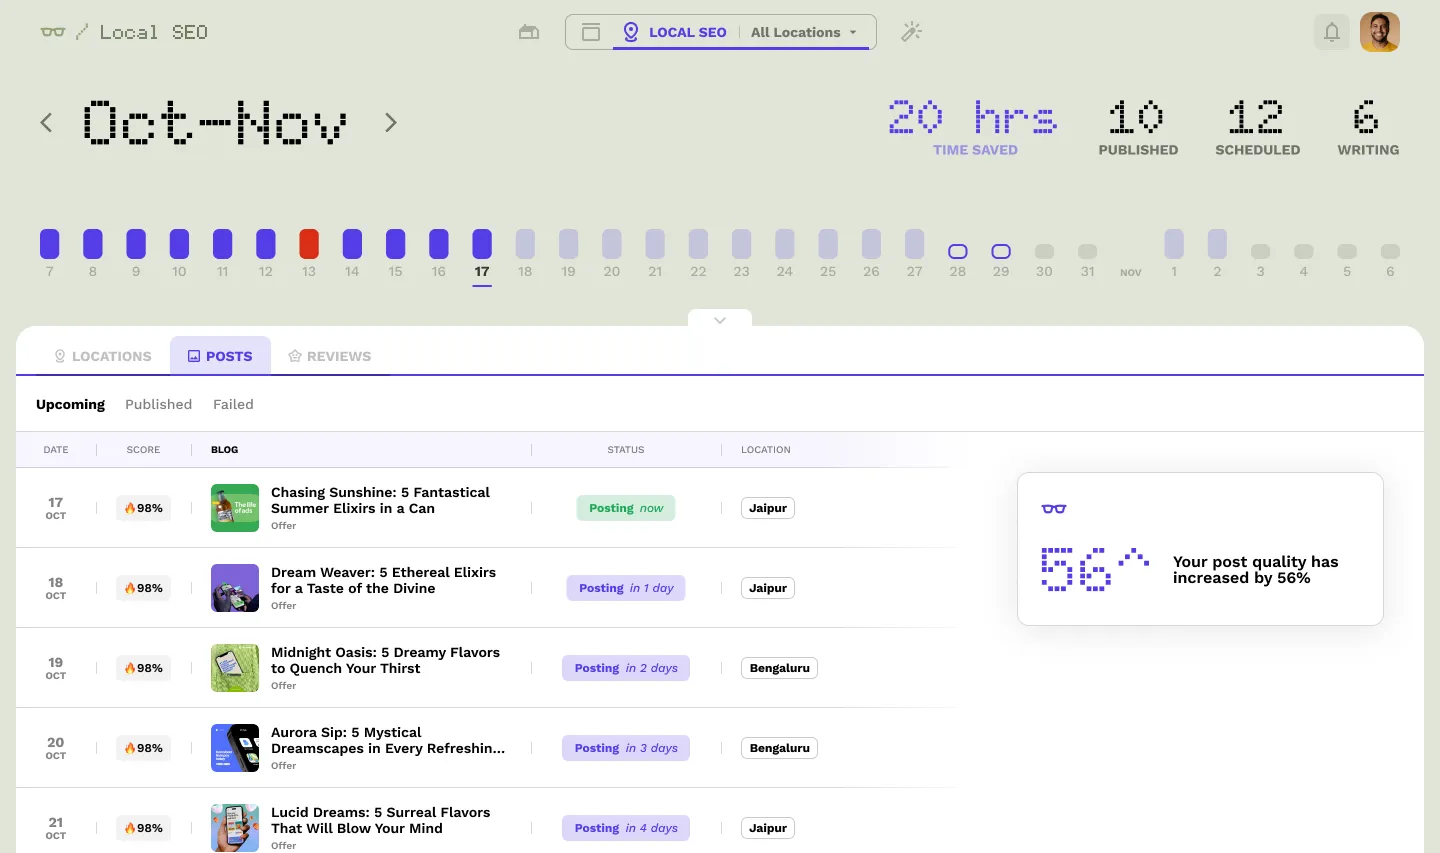Switch to the Locations tab

click(x=102, y=356)
